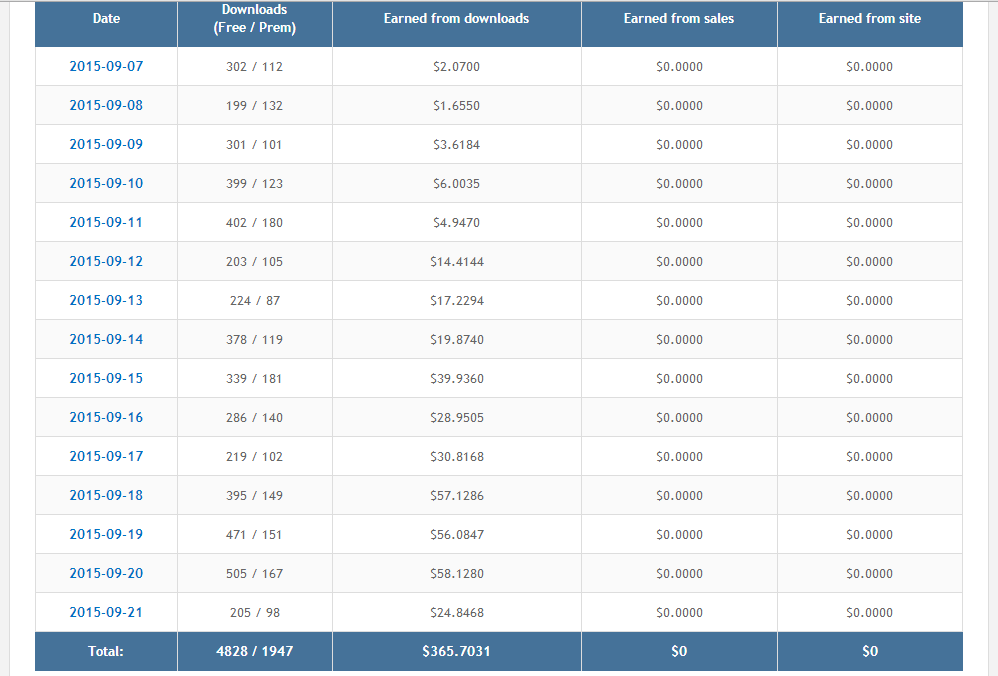
Task: Open the 2015-09-16 date link
Action: pyautogui.click(x=106, y=417)
